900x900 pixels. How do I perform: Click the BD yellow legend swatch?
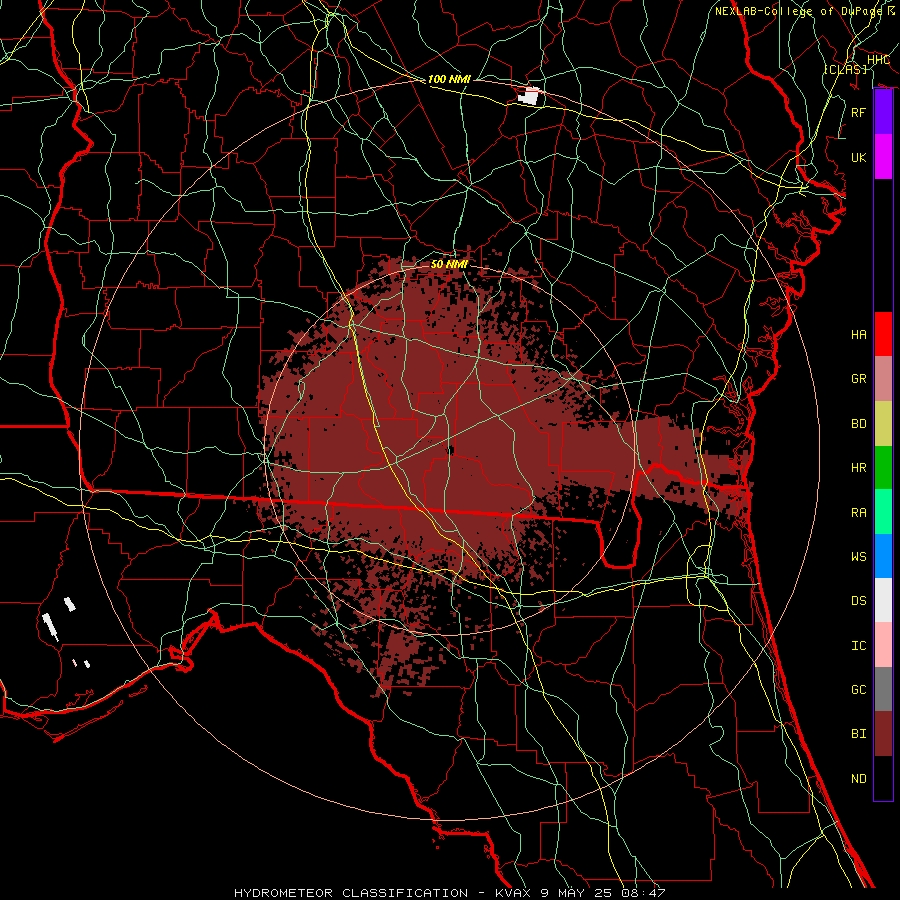(x=883, y=424)
